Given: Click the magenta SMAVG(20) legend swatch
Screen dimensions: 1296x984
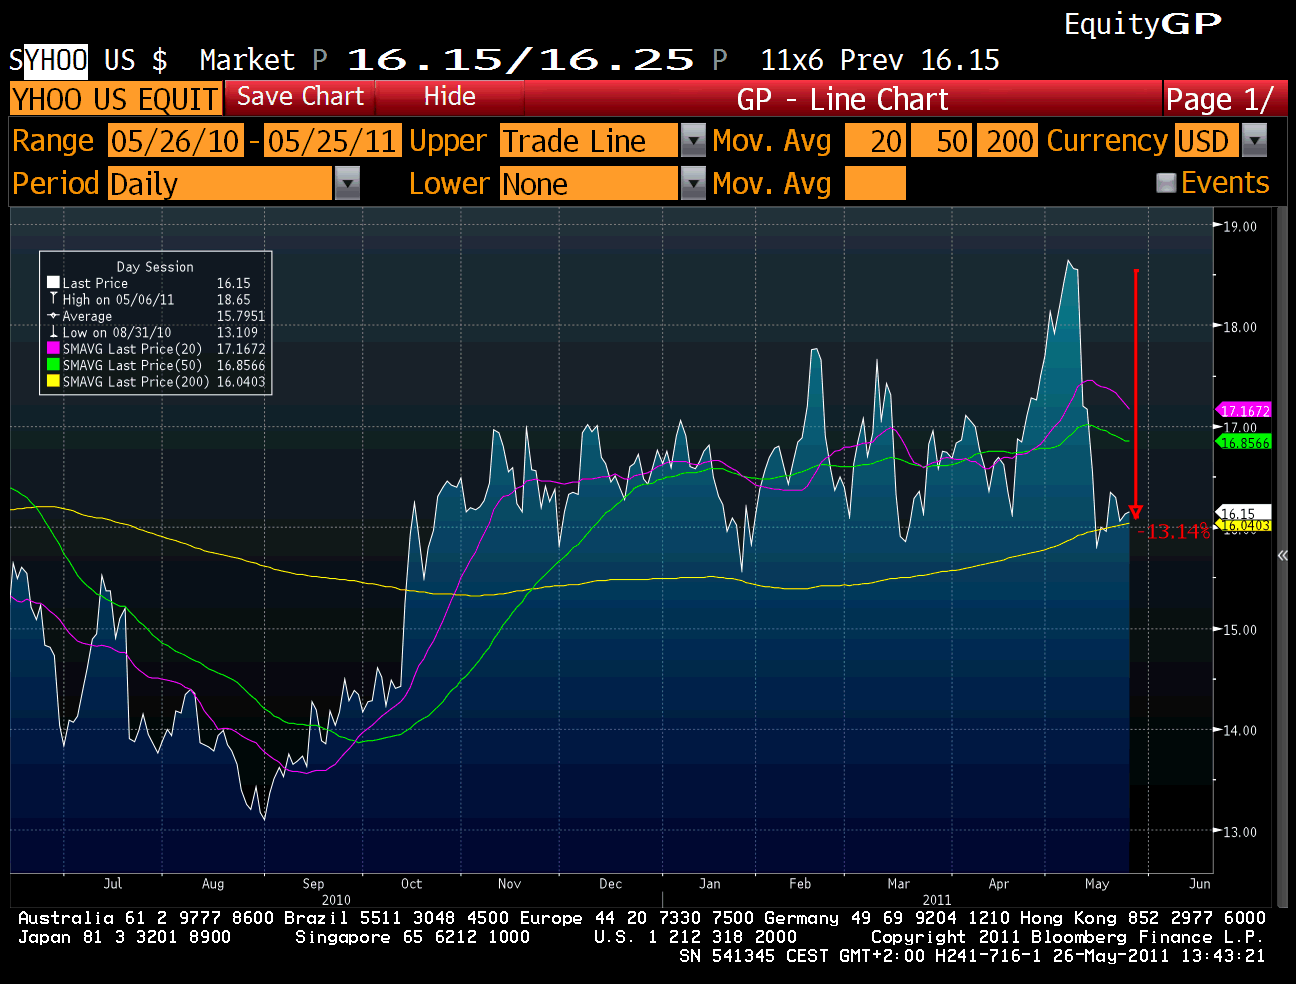Looking at the screenshot, I should pos(53,348).
